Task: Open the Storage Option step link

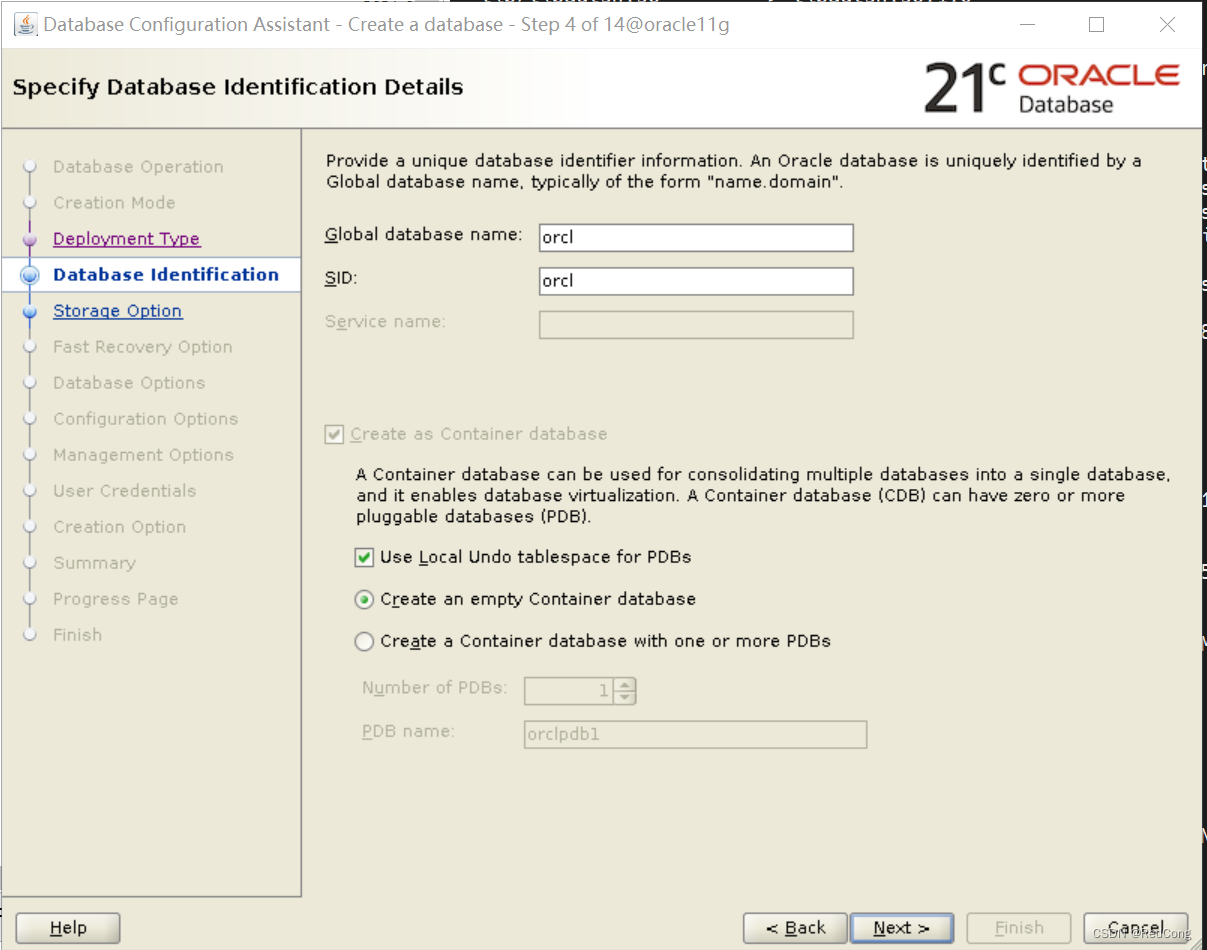Action: point(118,311)
